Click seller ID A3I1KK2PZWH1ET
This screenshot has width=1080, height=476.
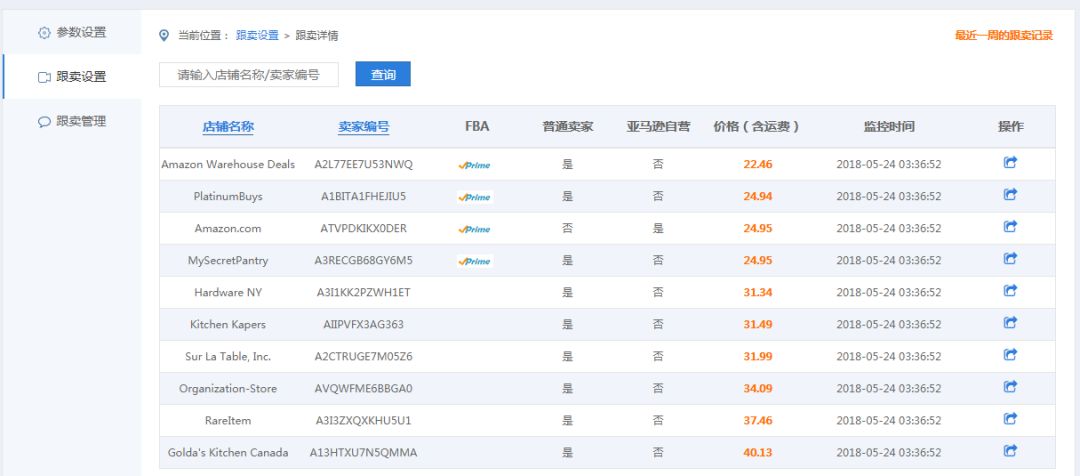pos(364,293)
